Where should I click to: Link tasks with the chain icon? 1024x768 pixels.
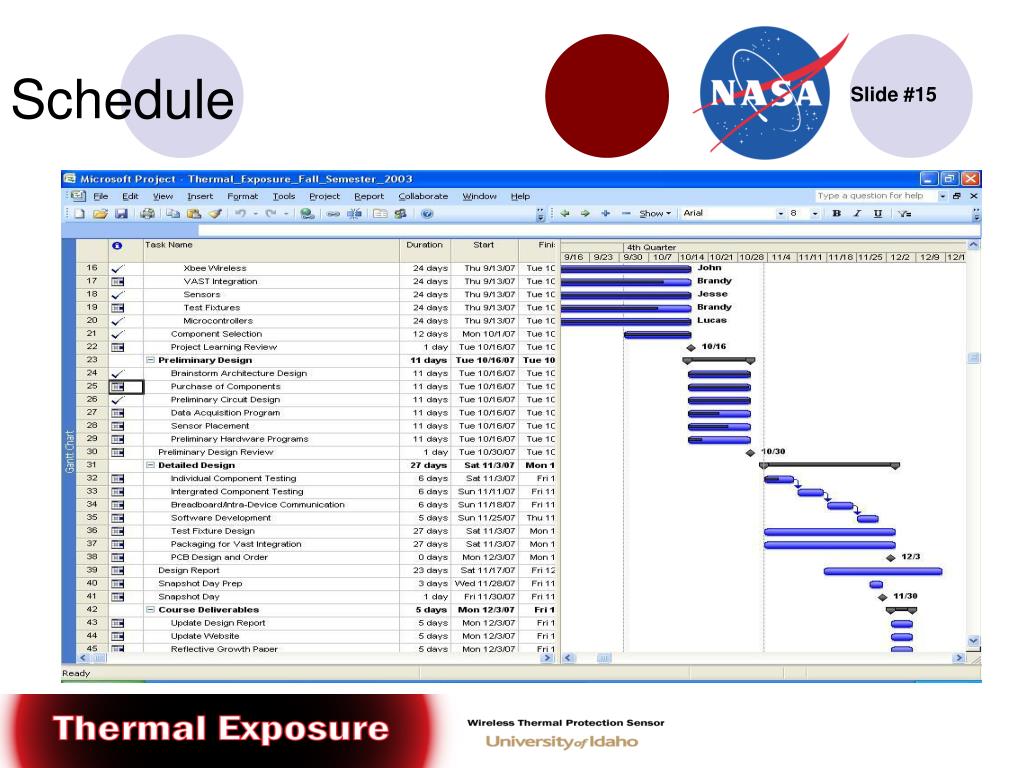tap(333, 214)
